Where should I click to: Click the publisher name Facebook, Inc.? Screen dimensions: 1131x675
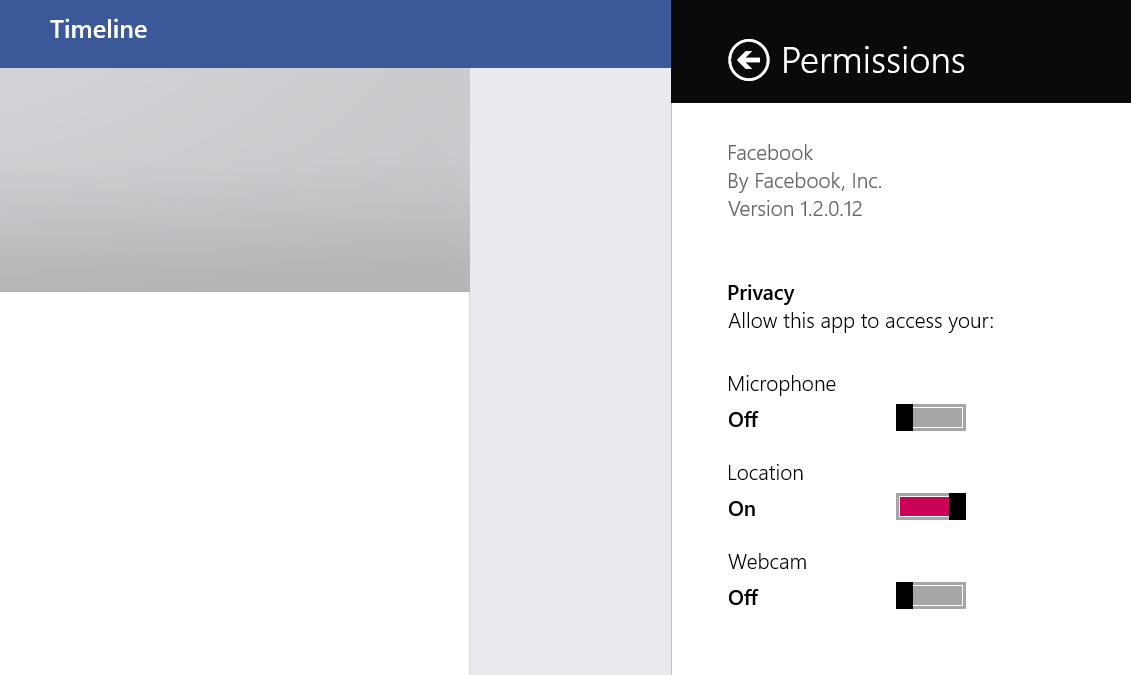[805, 181]
